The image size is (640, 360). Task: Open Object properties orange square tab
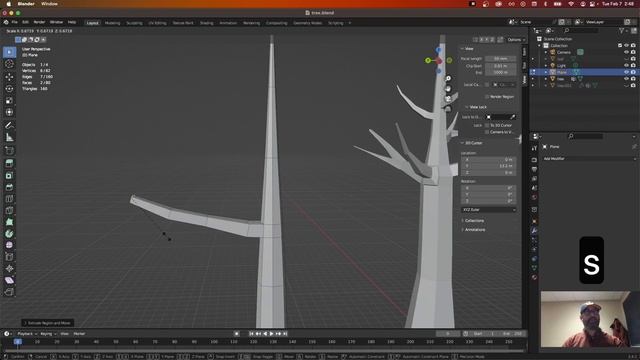point(534,221)
